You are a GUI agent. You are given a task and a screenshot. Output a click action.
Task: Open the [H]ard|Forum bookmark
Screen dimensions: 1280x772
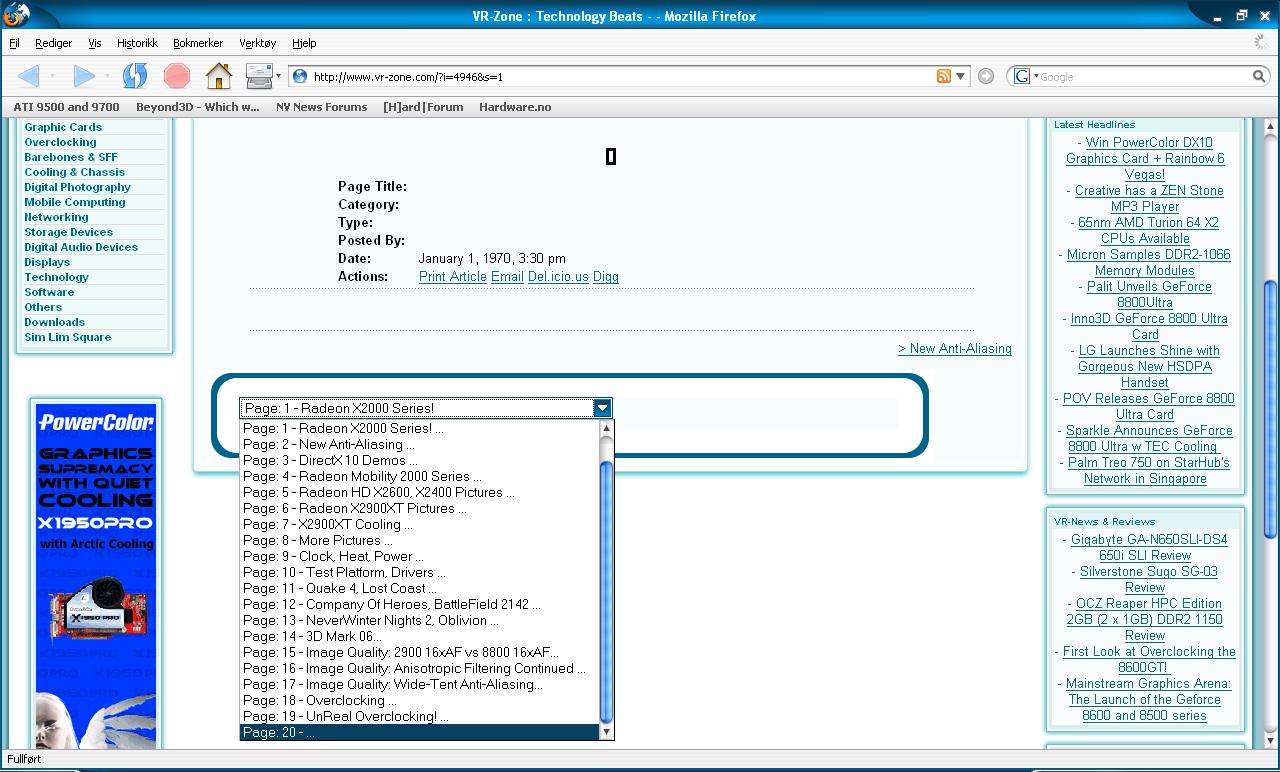pyautogui.click(x=423, y=107)
